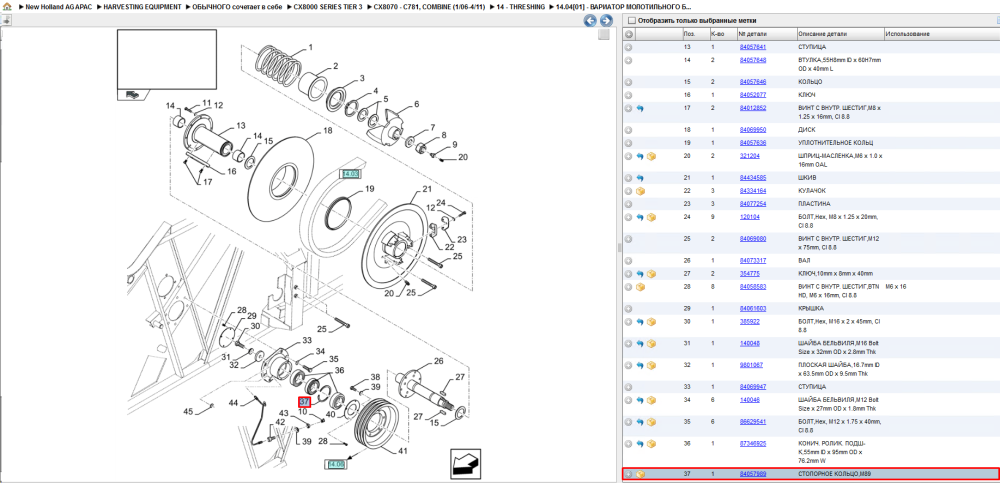Open part number link 84057641

pos(753,47)
